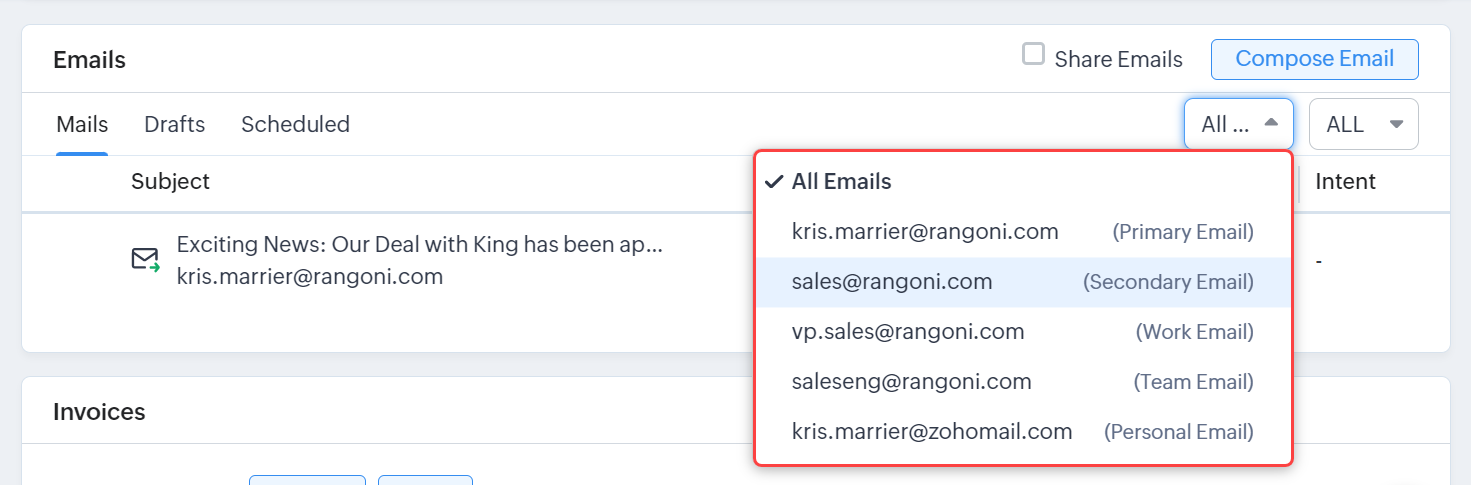Select sales@rangoni.com Secondary Email option
Image resolution: width=1471 pixels, height=485 pixels.
(1022, 282)
